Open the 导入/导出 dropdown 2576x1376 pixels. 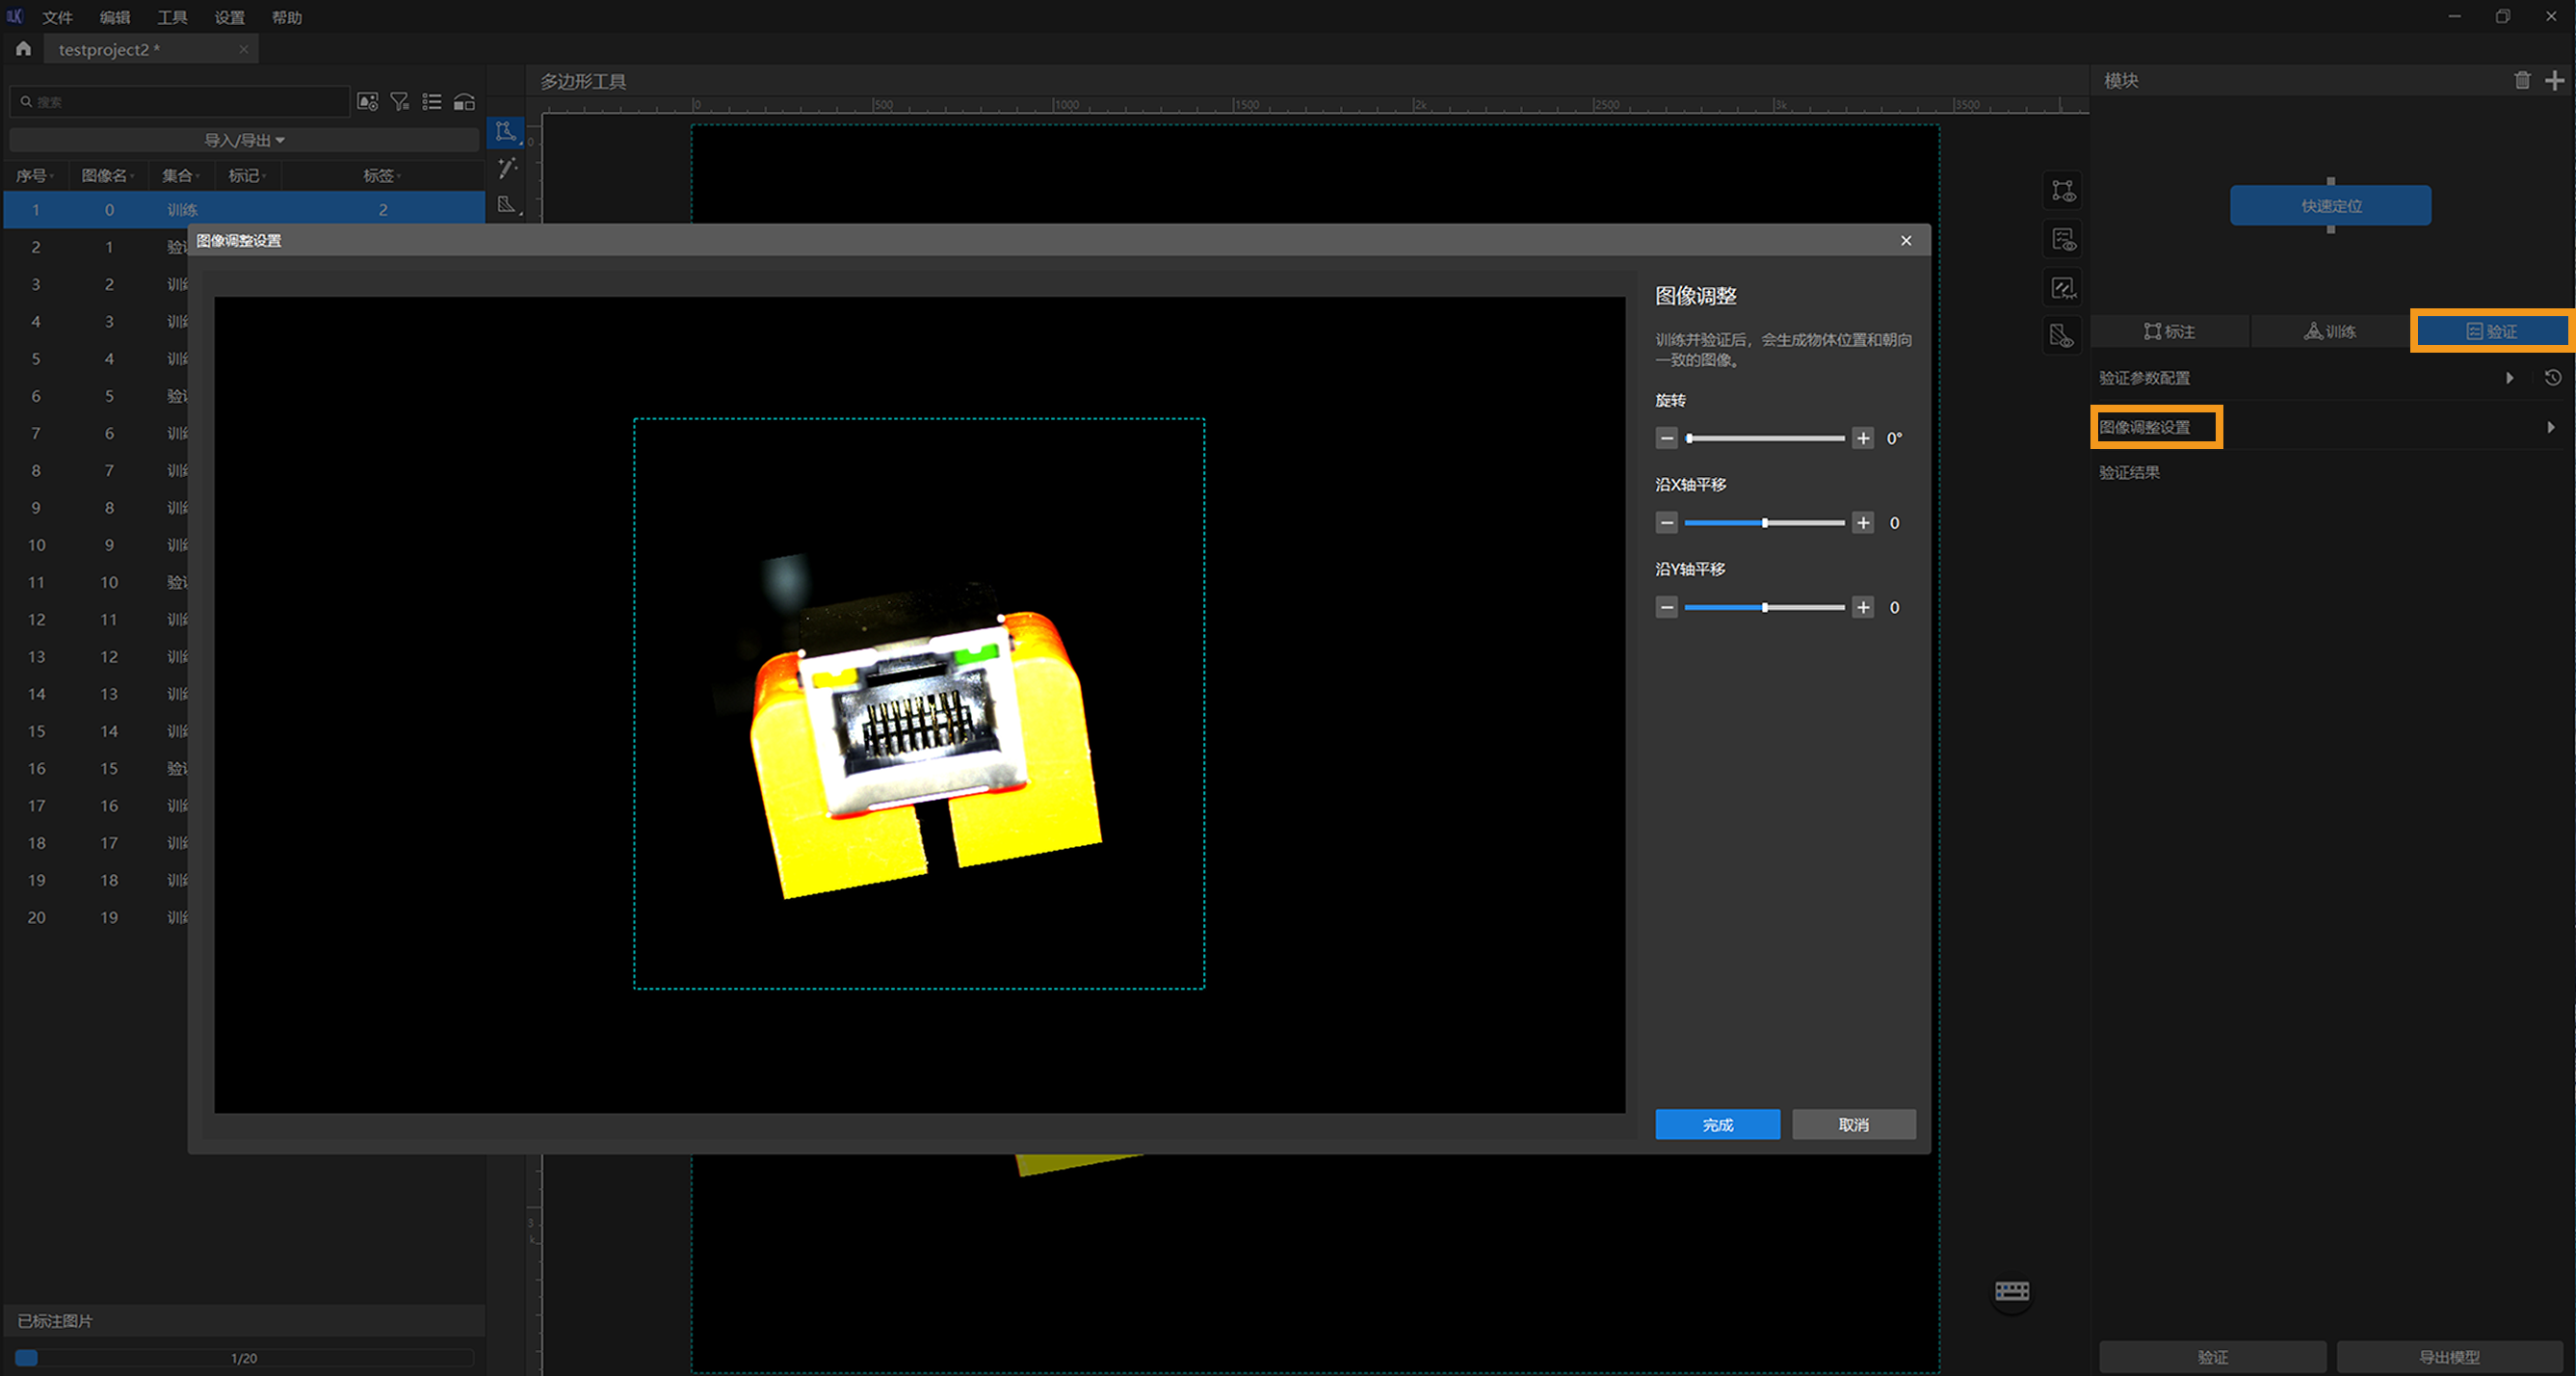[244, 140]
